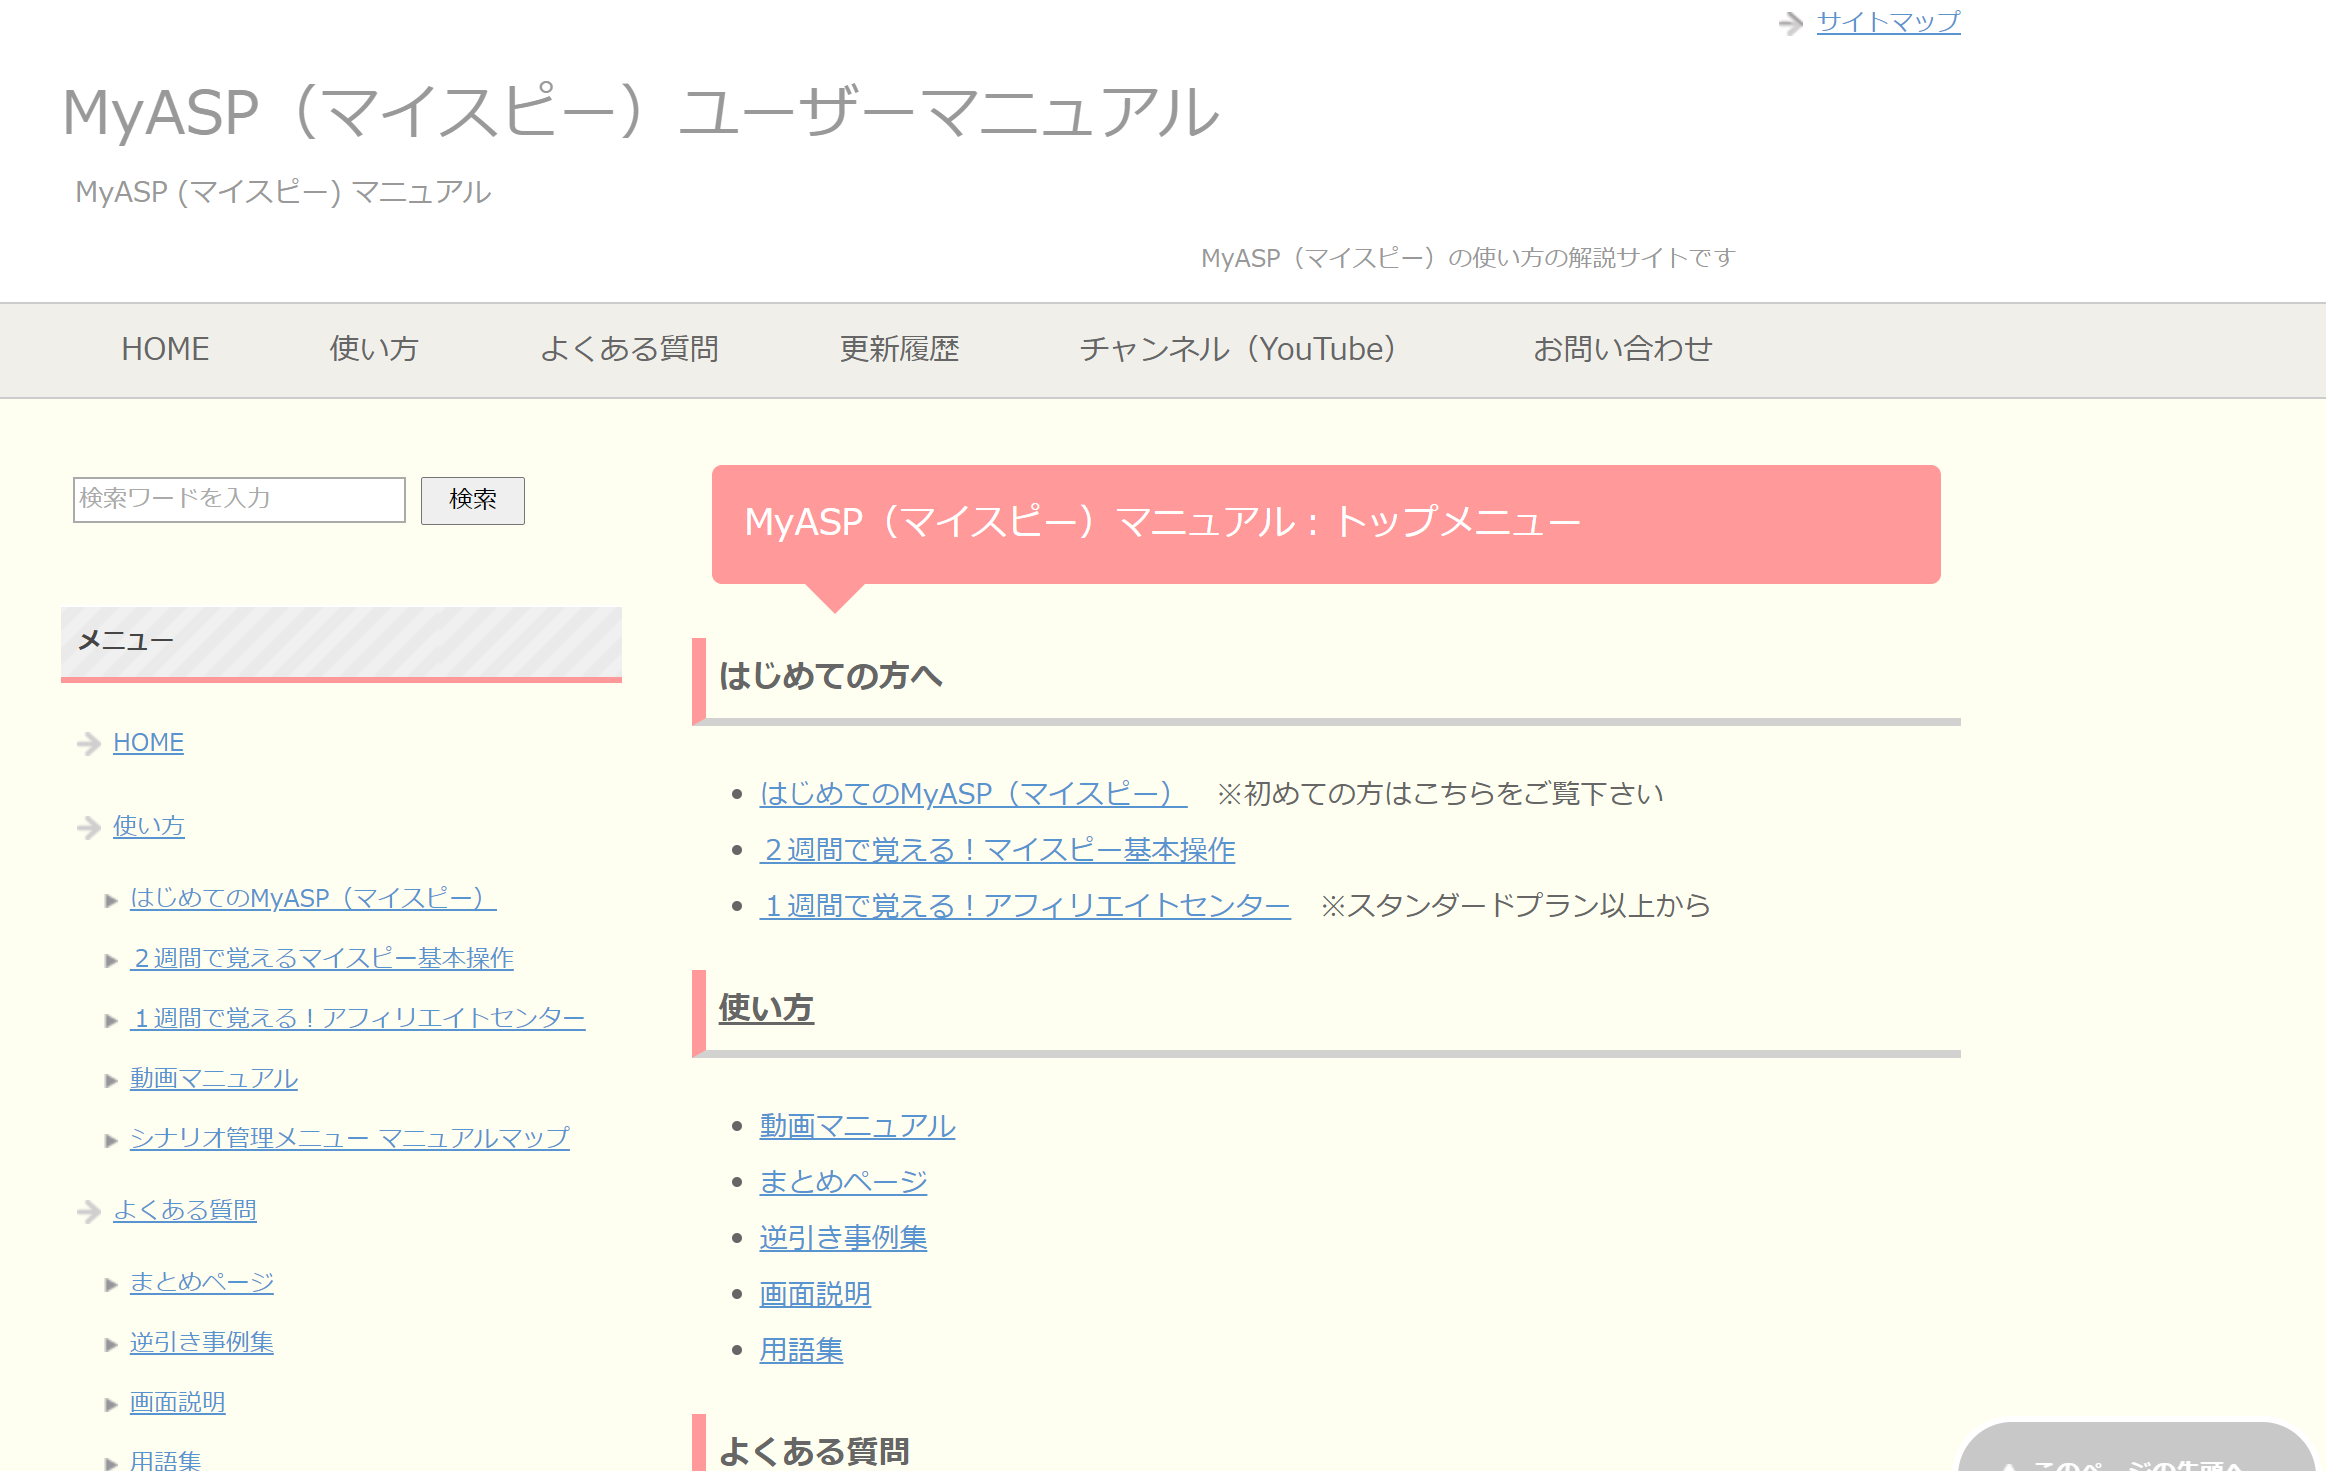This screenshot has height=1471, width=2326.
Task: Click the arrow icon beside sidebar 使い方
Action: click(89, 828)
